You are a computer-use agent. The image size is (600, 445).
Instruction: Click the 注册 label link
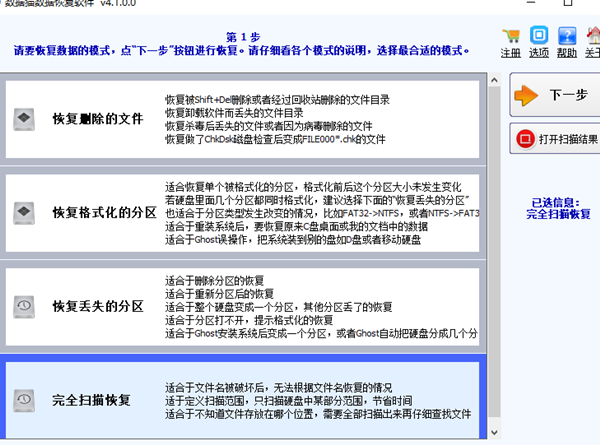click(511, 53)
